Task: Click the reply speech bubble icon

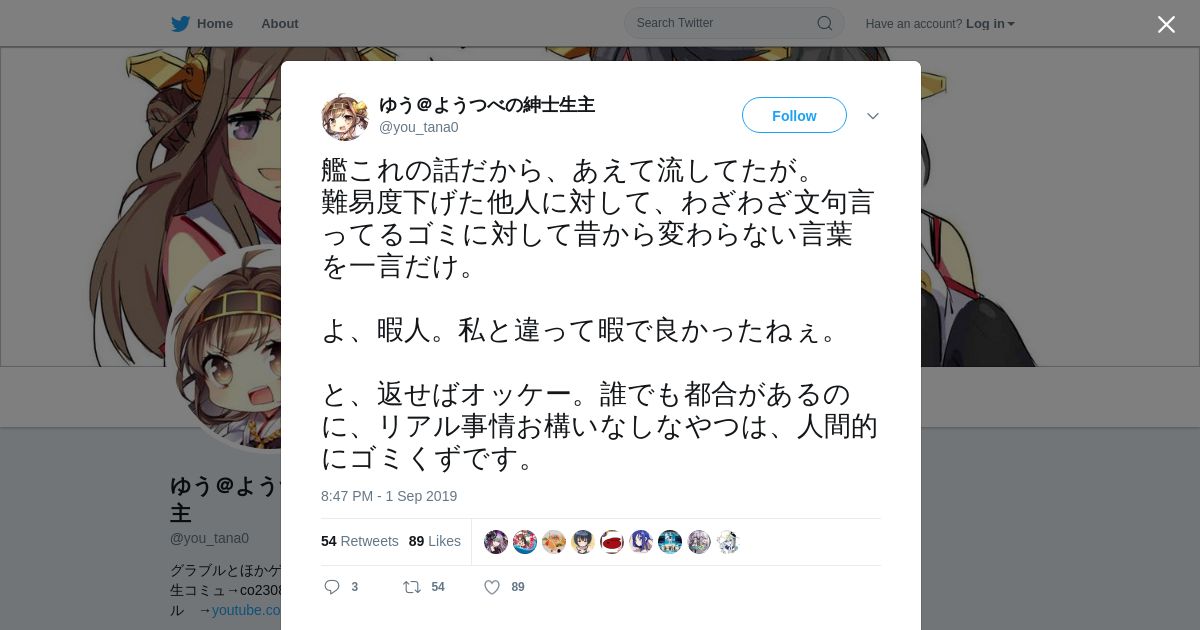Action: 332,587
